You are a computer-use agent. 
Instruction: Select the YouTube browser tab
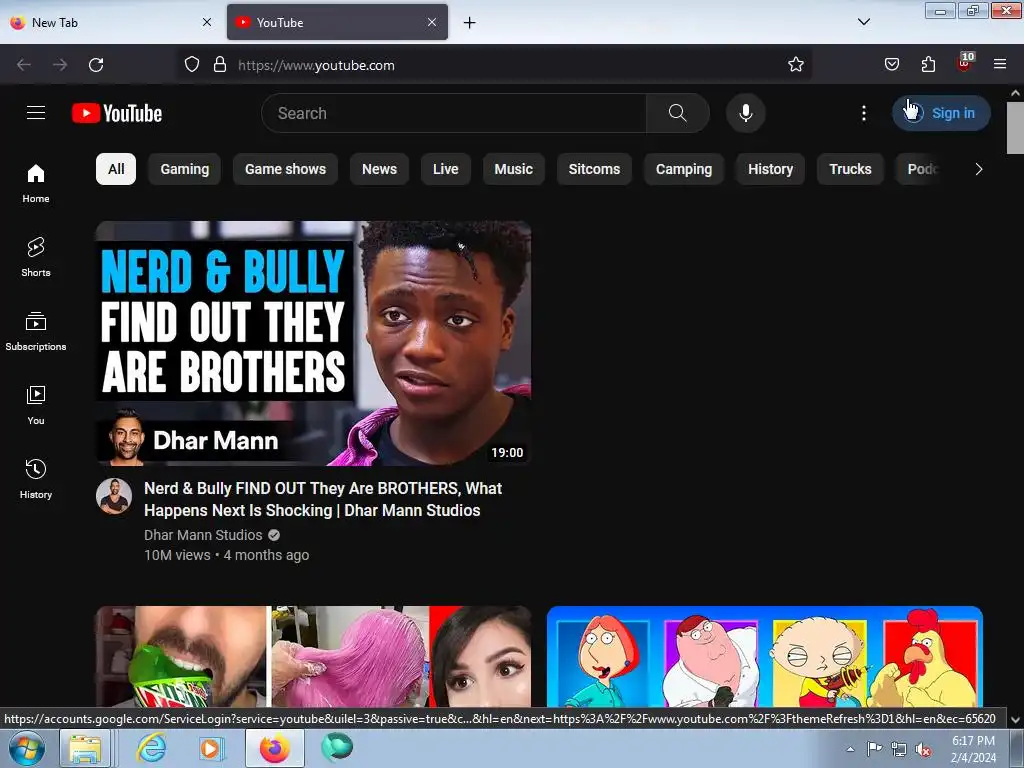(x=337, y=23)
